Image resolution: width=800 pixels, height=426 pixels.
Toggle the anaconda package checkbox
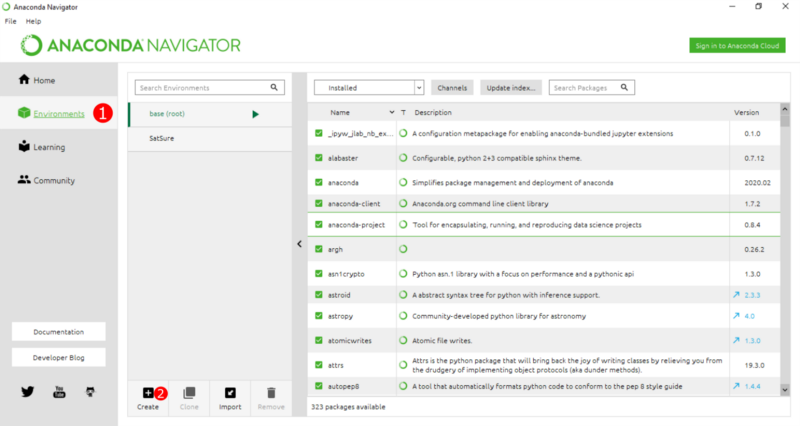click(x=319, y=182)
